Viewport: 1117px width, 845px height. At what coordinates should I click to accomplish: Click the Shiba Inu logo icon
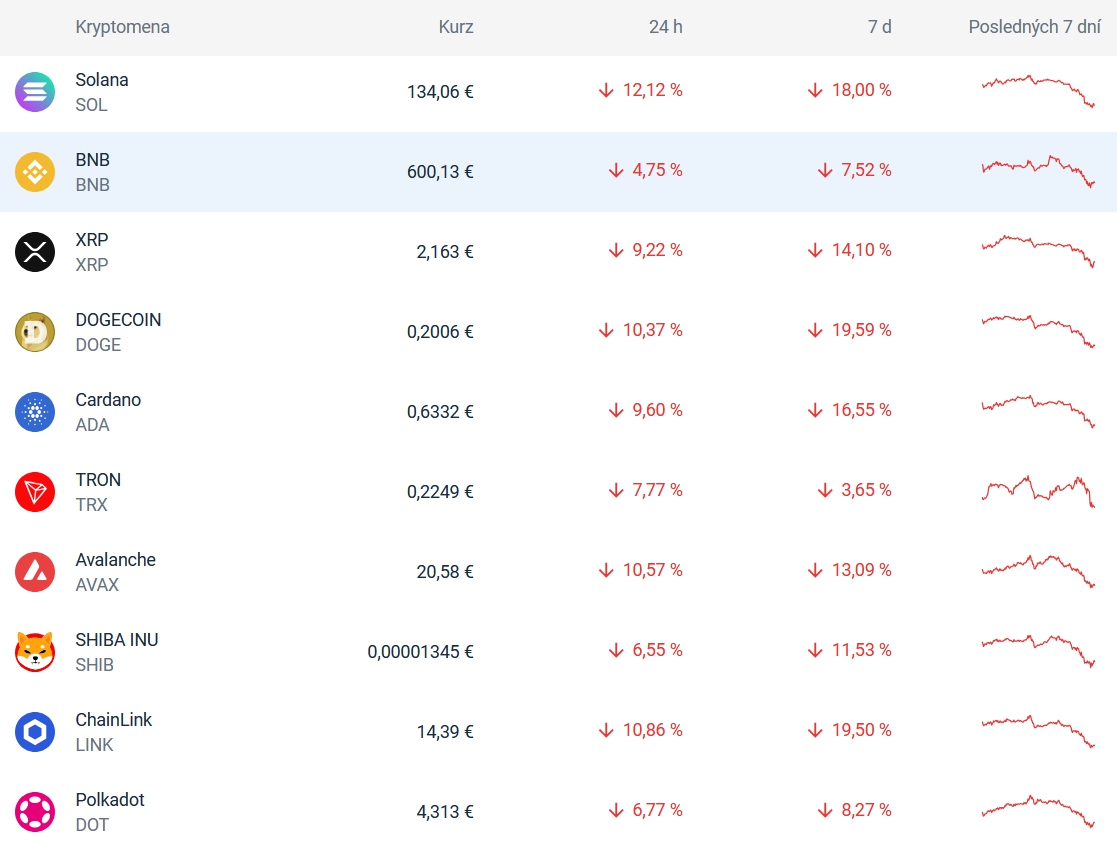(35, 652)
